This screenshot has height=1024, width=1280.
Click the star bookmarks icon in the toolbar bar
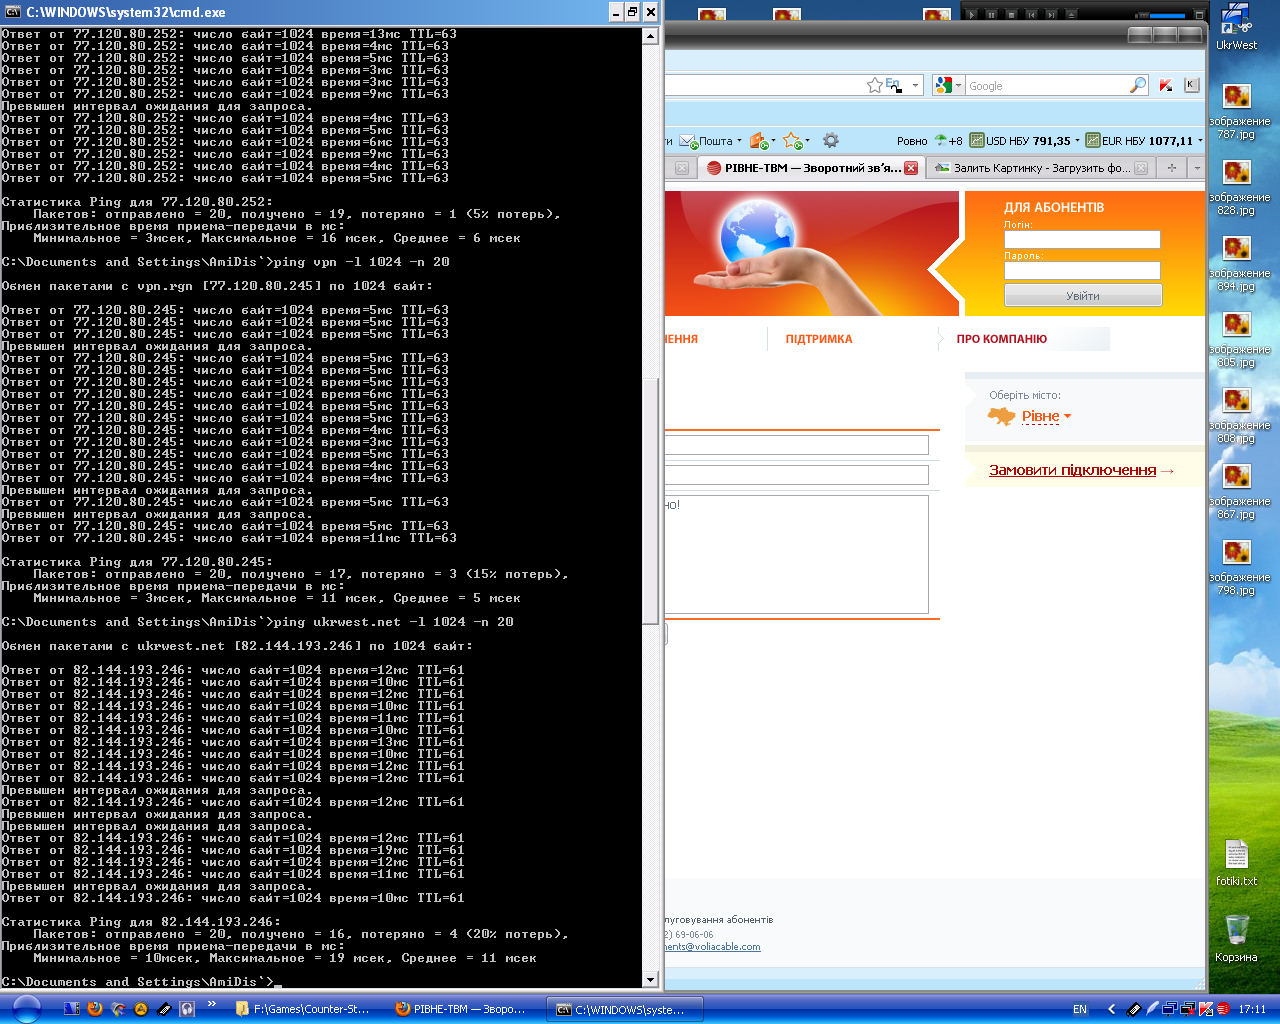(793, 141)
